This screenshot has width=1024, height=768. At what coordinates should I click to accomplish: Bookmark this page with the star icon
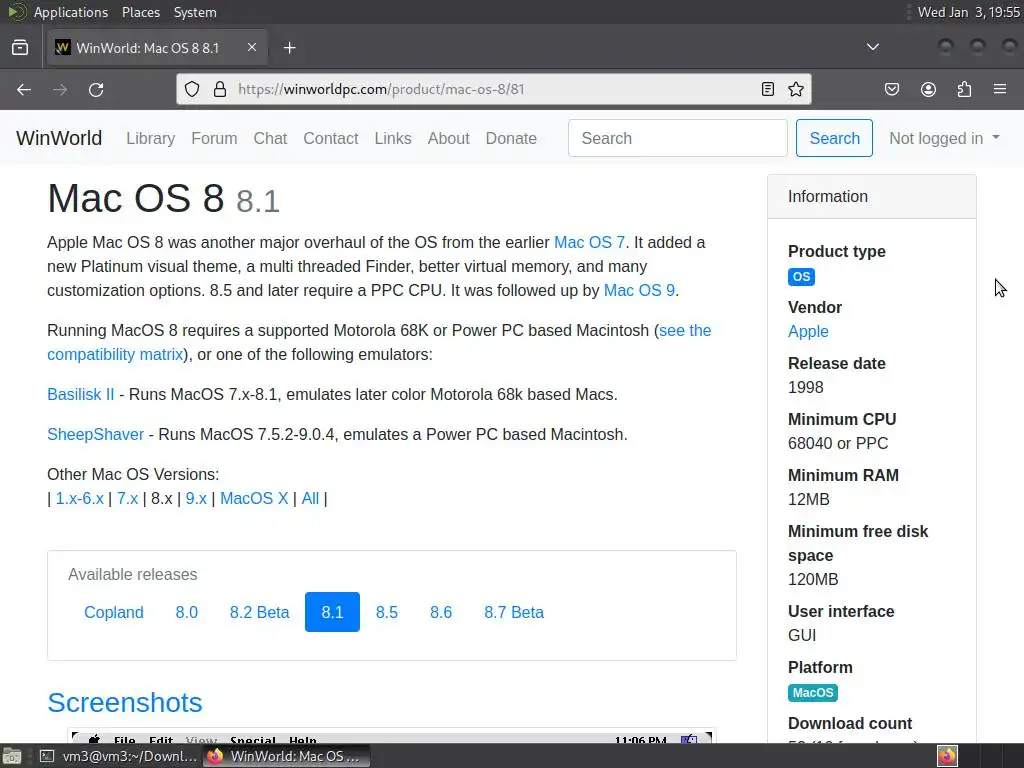tap(795, 89)
